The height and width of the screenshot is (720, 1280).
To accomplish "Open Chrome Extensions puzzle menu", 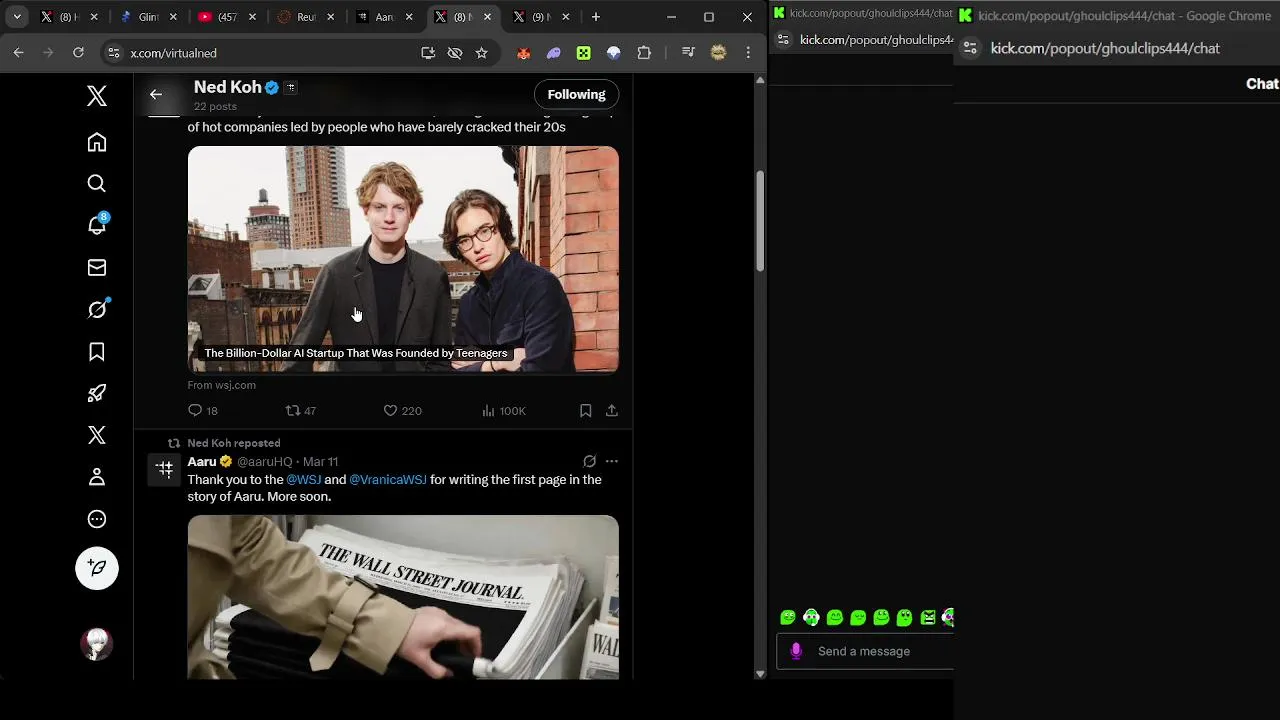I will pos(644,53).
